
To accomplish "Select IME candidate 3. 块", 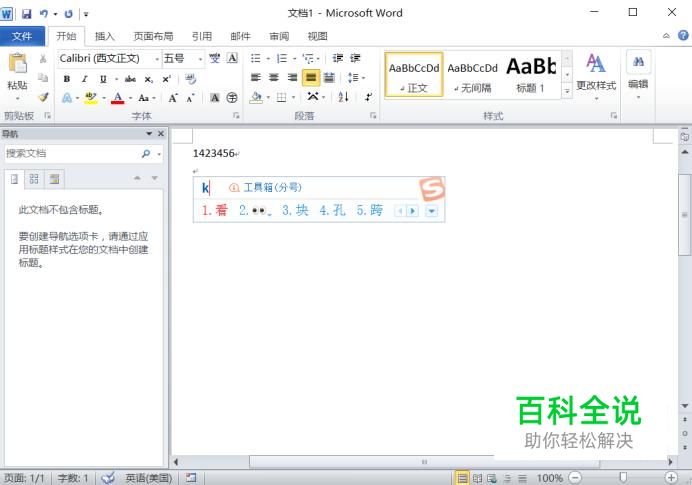I will coord(295,210).
